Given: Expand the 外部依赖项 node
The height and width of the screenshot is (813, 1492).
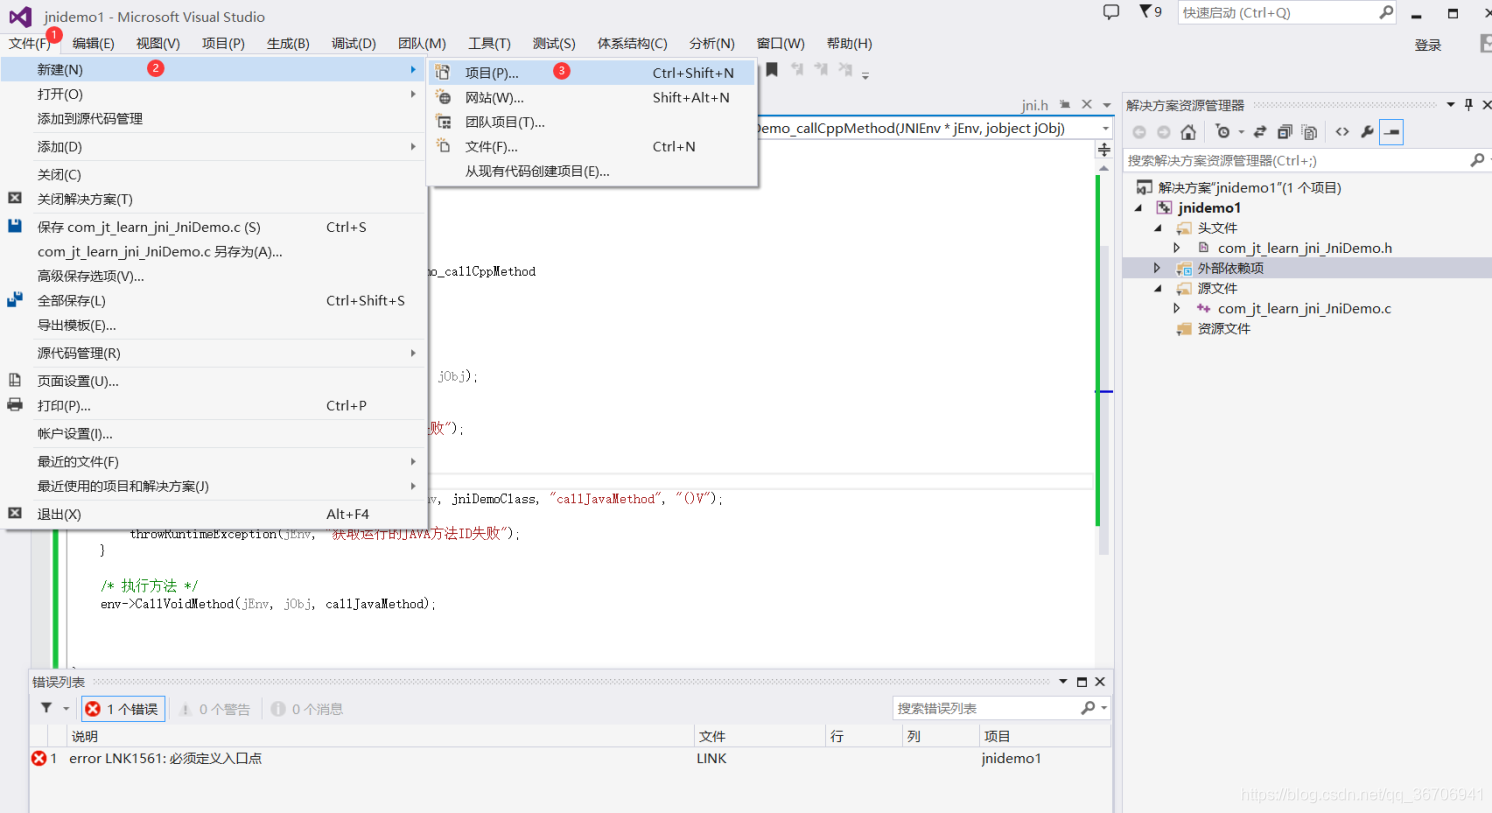Looking at the screenshot, I should click(1157, 268).
